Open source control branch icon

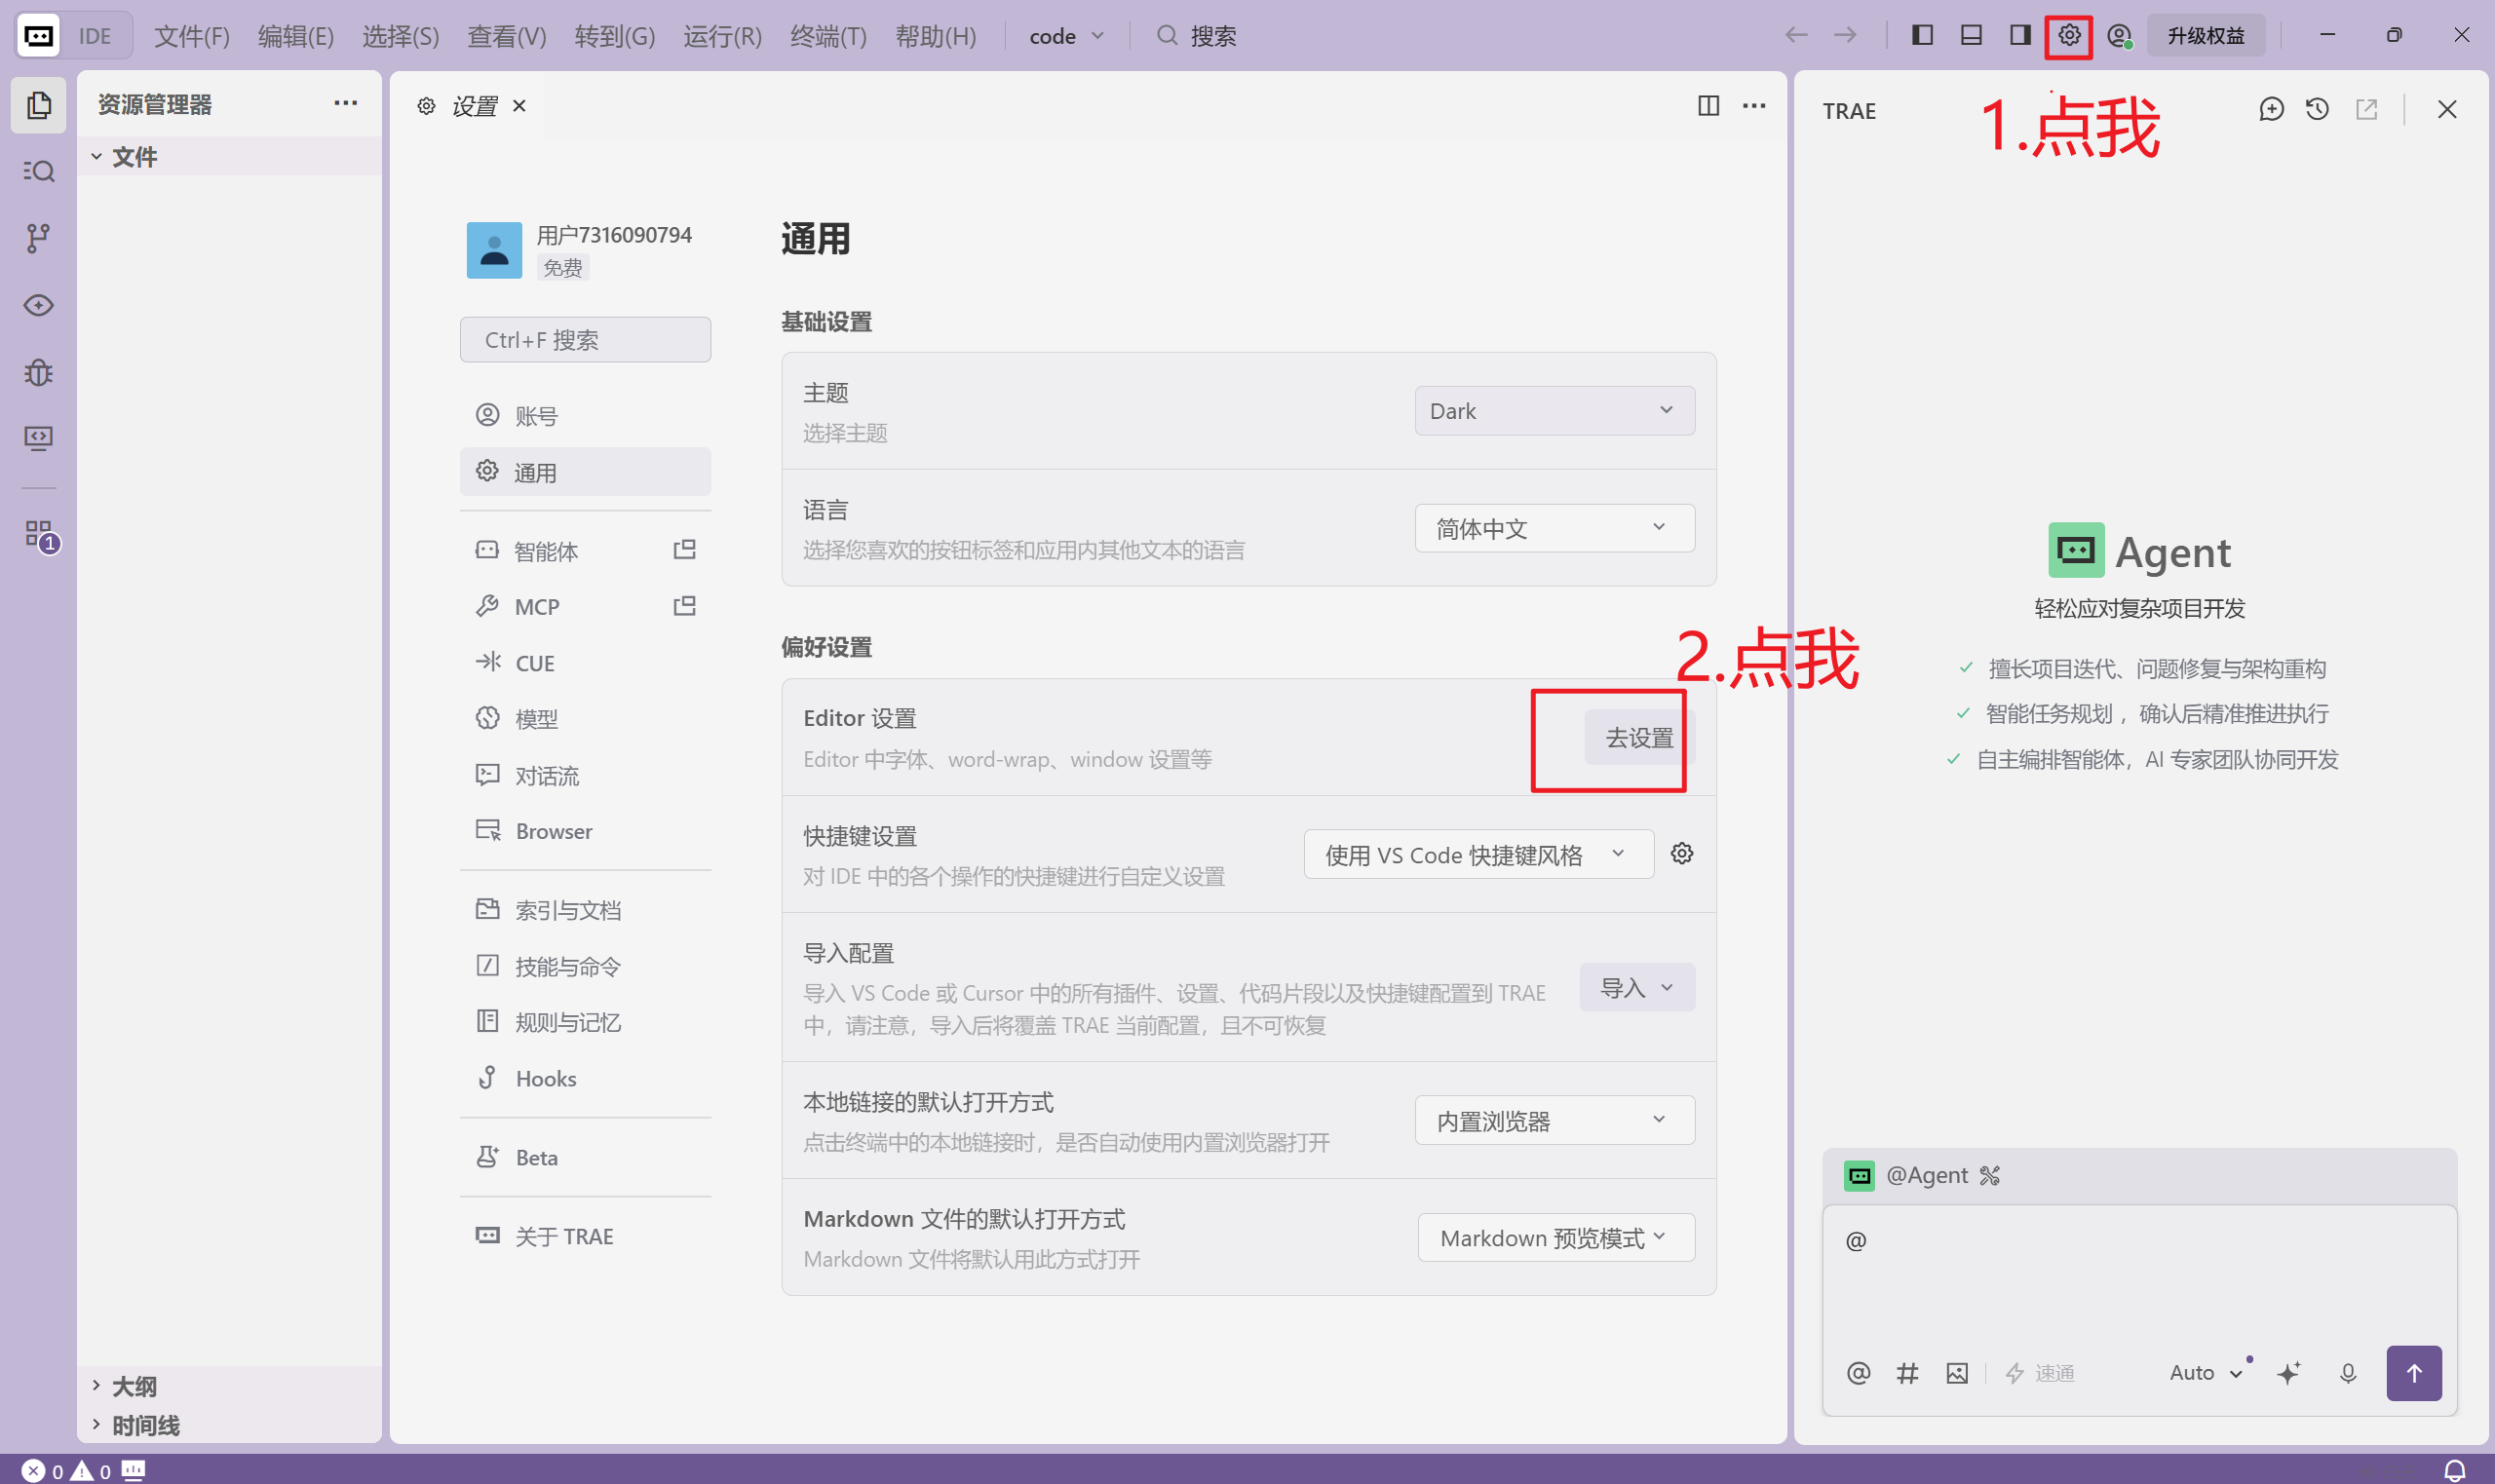pyautogui.click(x=38, y=238)
